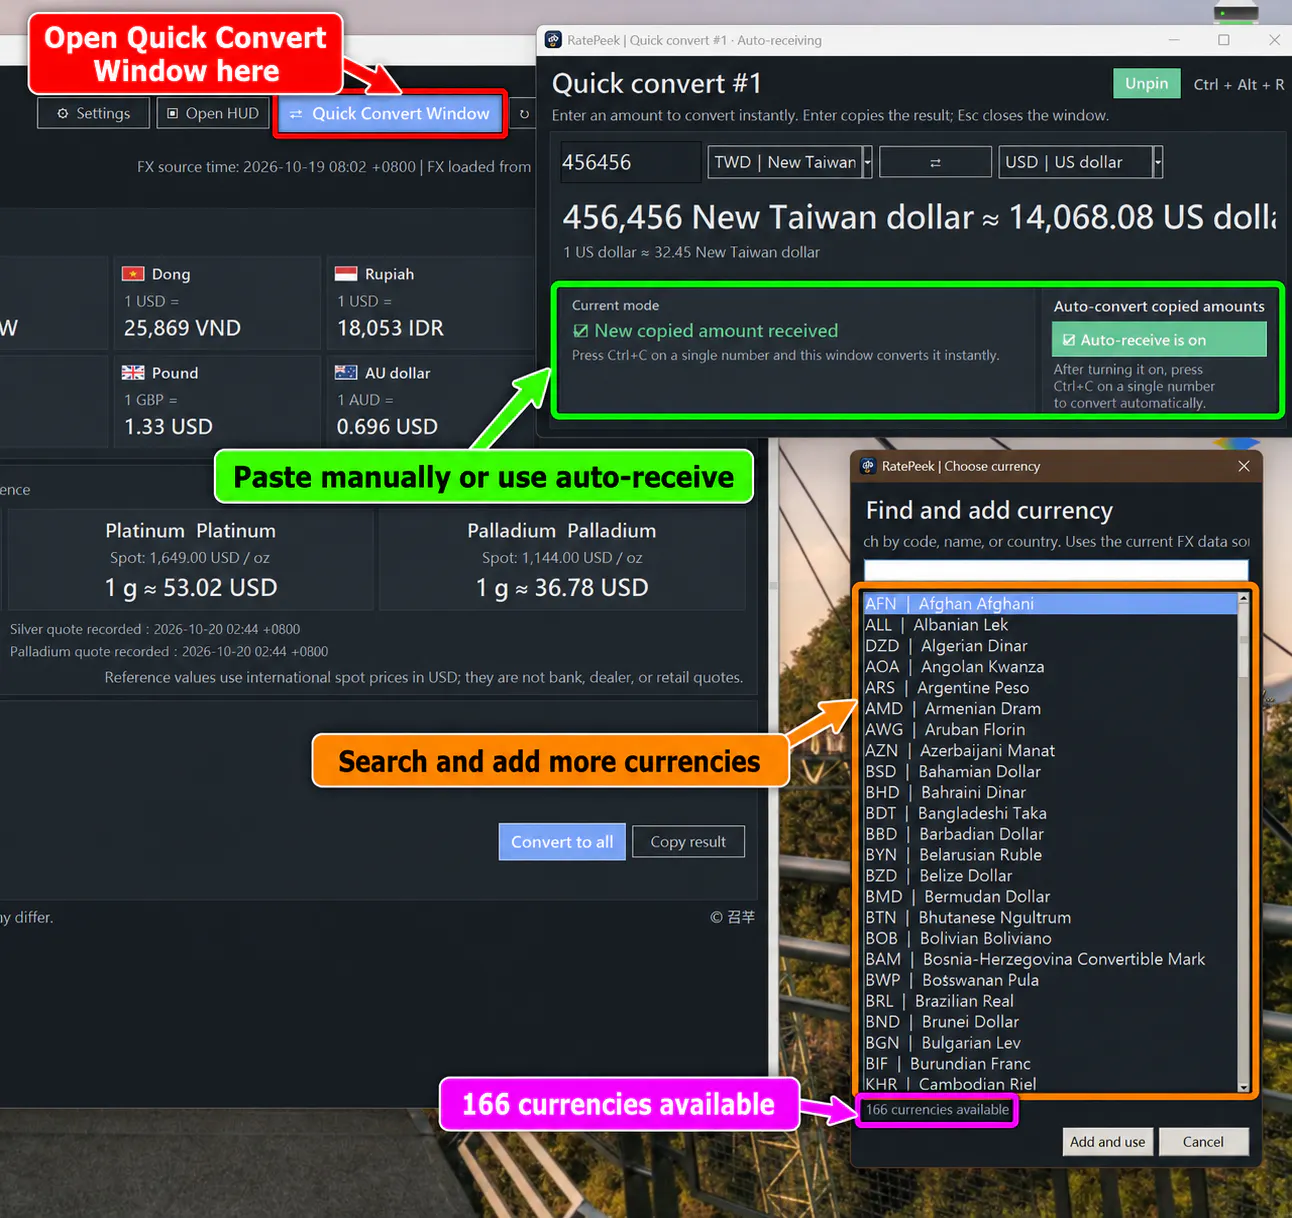The width and height of the screenshot is (1292, 1218).
Task: Select AFN | Afghan Afghani in the list
Action: coord(1050,604)
